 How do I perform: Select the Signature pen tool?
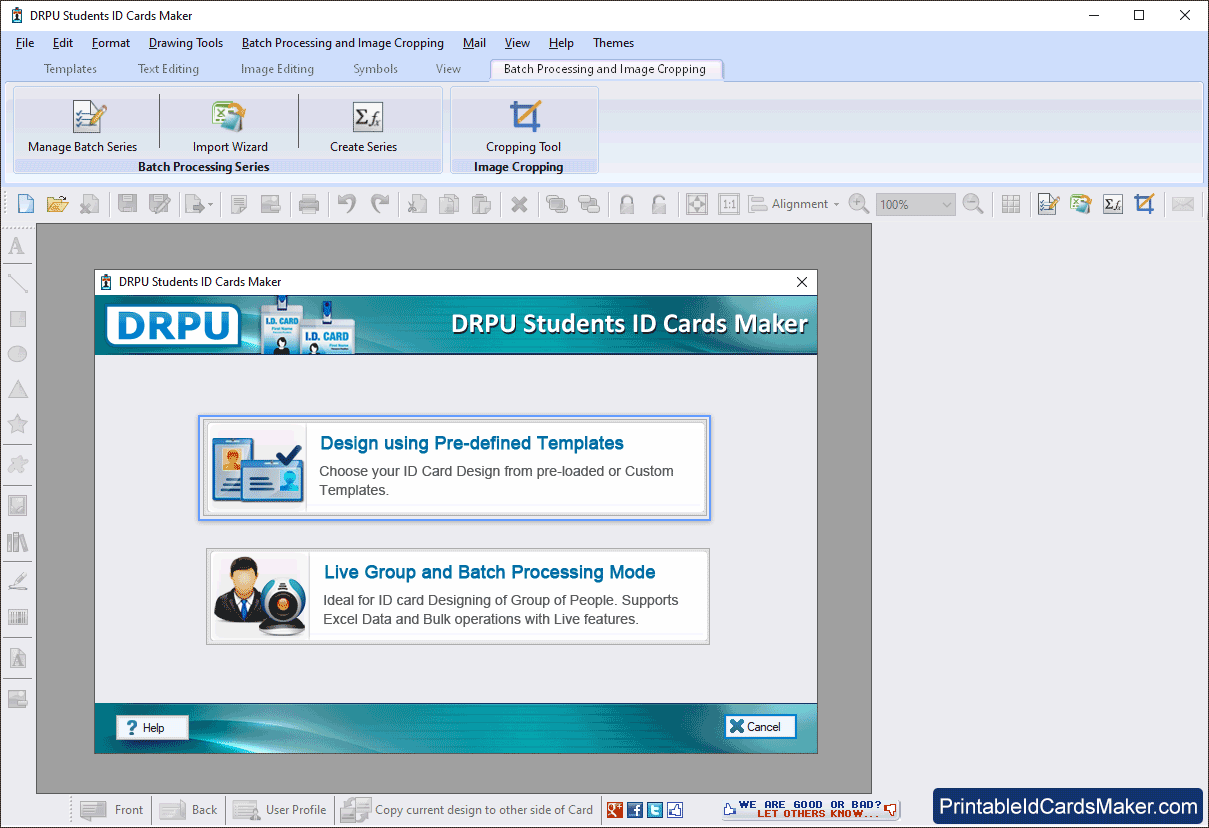(x=17, y=581)
